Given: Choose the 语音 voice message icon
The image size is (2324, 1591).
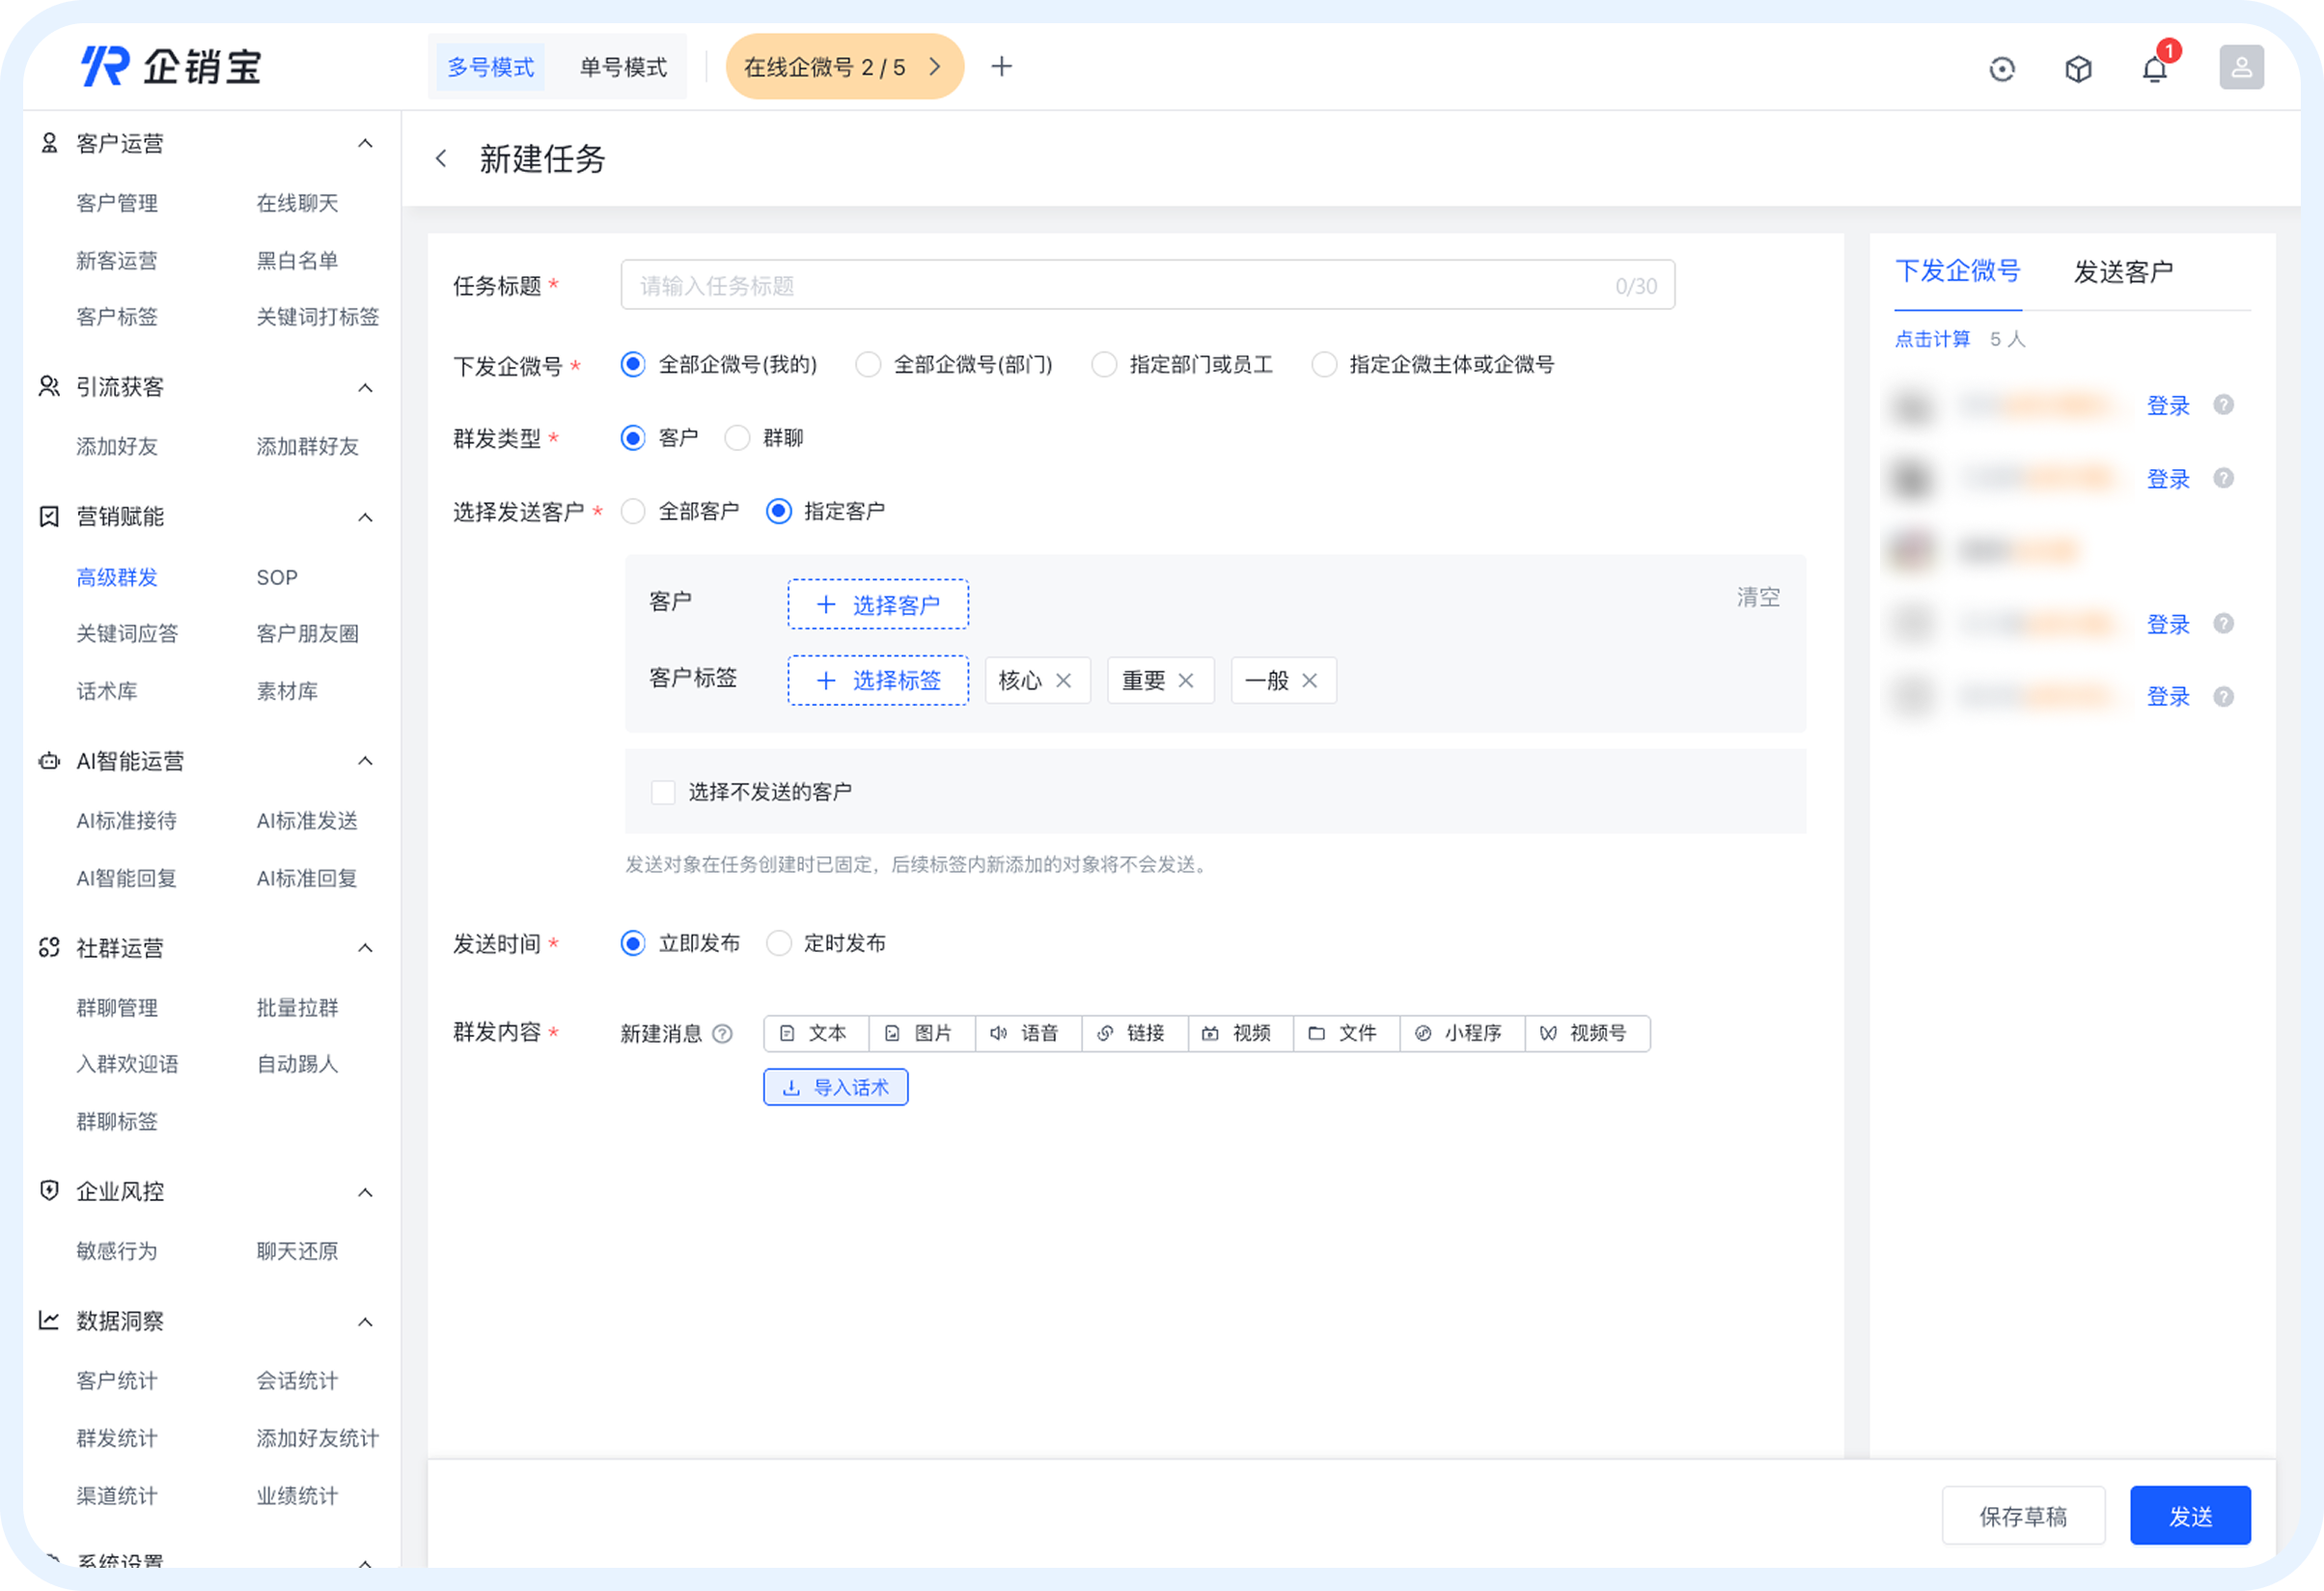Looking at the screenshot, I should [x=1028, y=1033].
